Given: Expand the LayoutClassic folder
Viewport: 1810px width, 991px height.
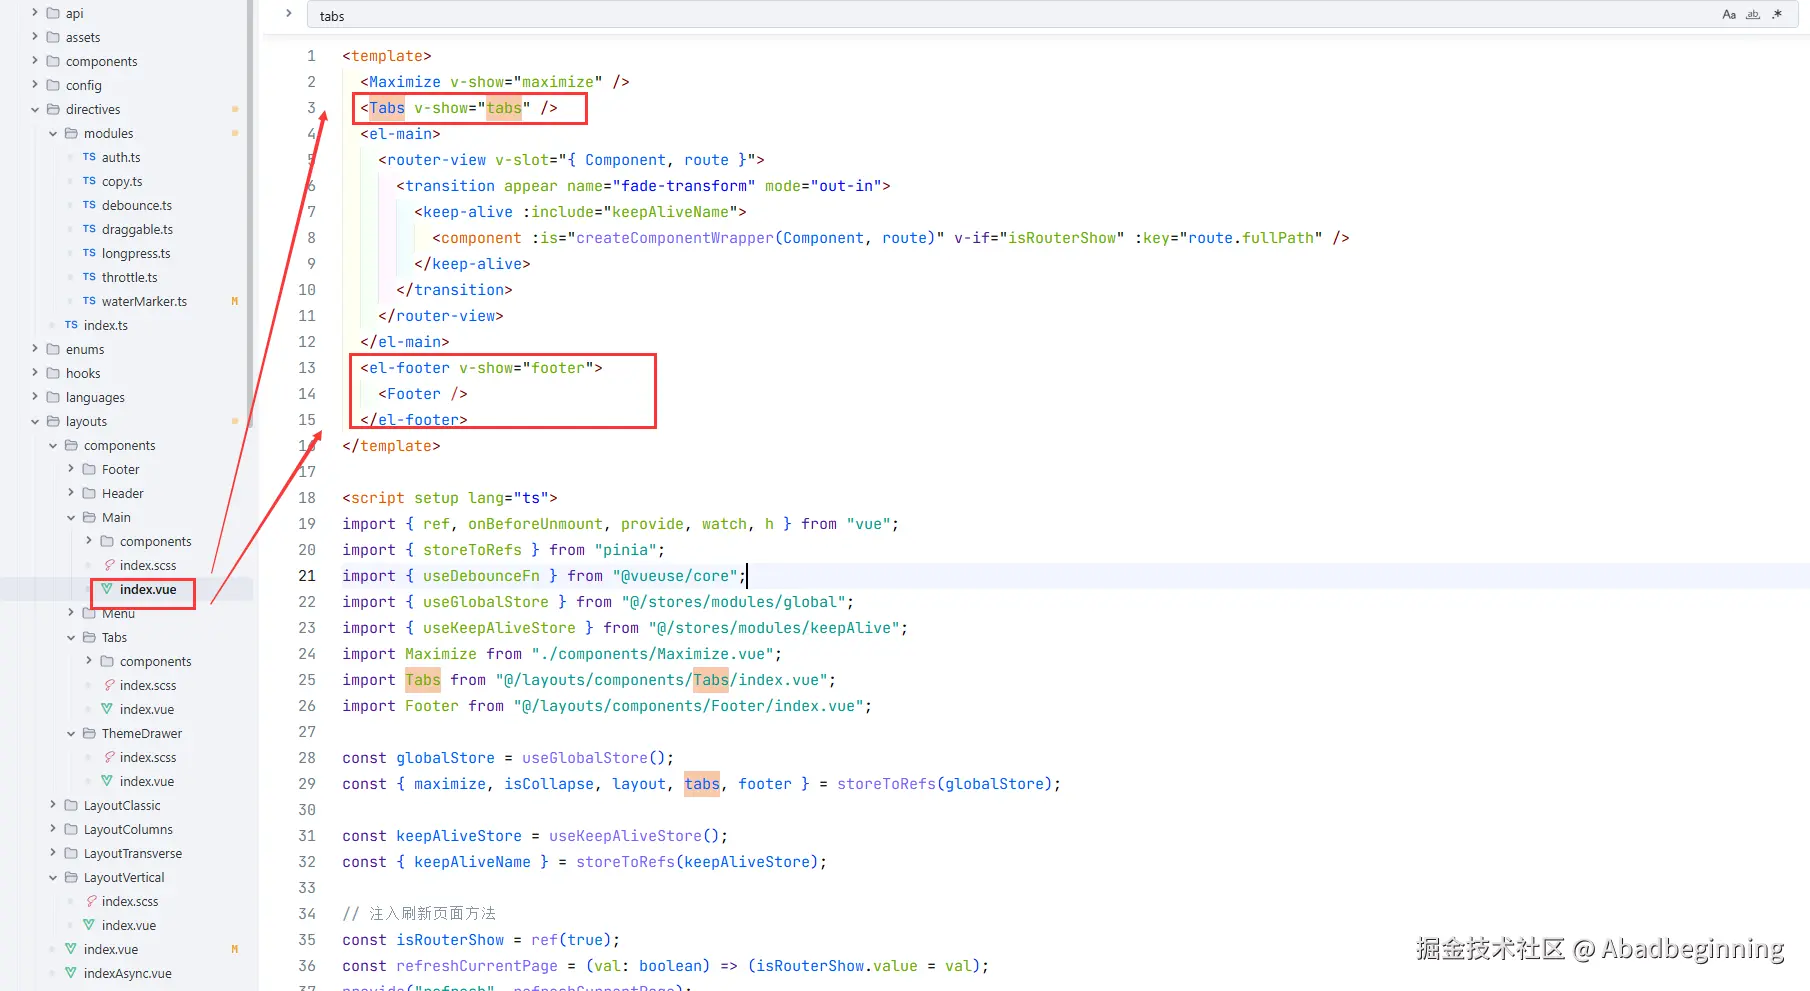Looking at the screenshot, I should (53, 805).
